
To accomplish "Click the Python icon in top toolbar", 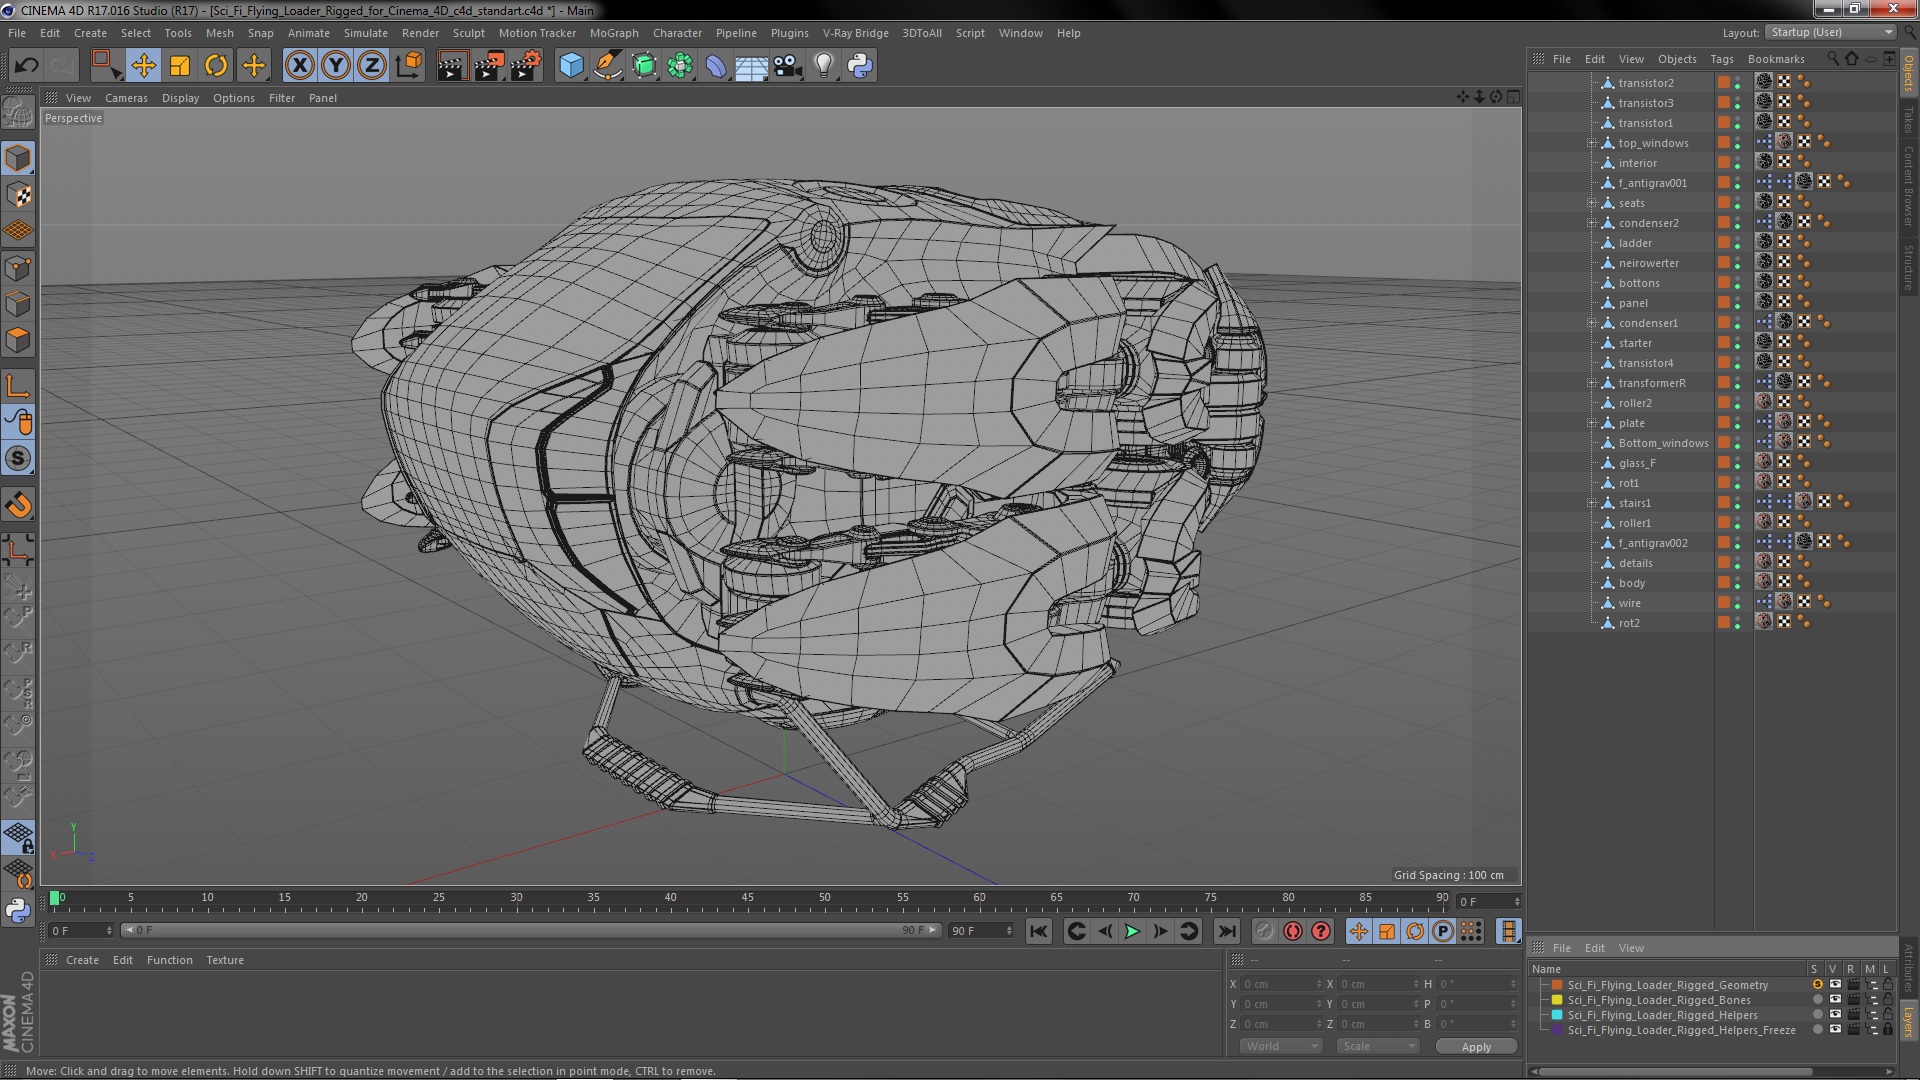I will pos(860,66).
